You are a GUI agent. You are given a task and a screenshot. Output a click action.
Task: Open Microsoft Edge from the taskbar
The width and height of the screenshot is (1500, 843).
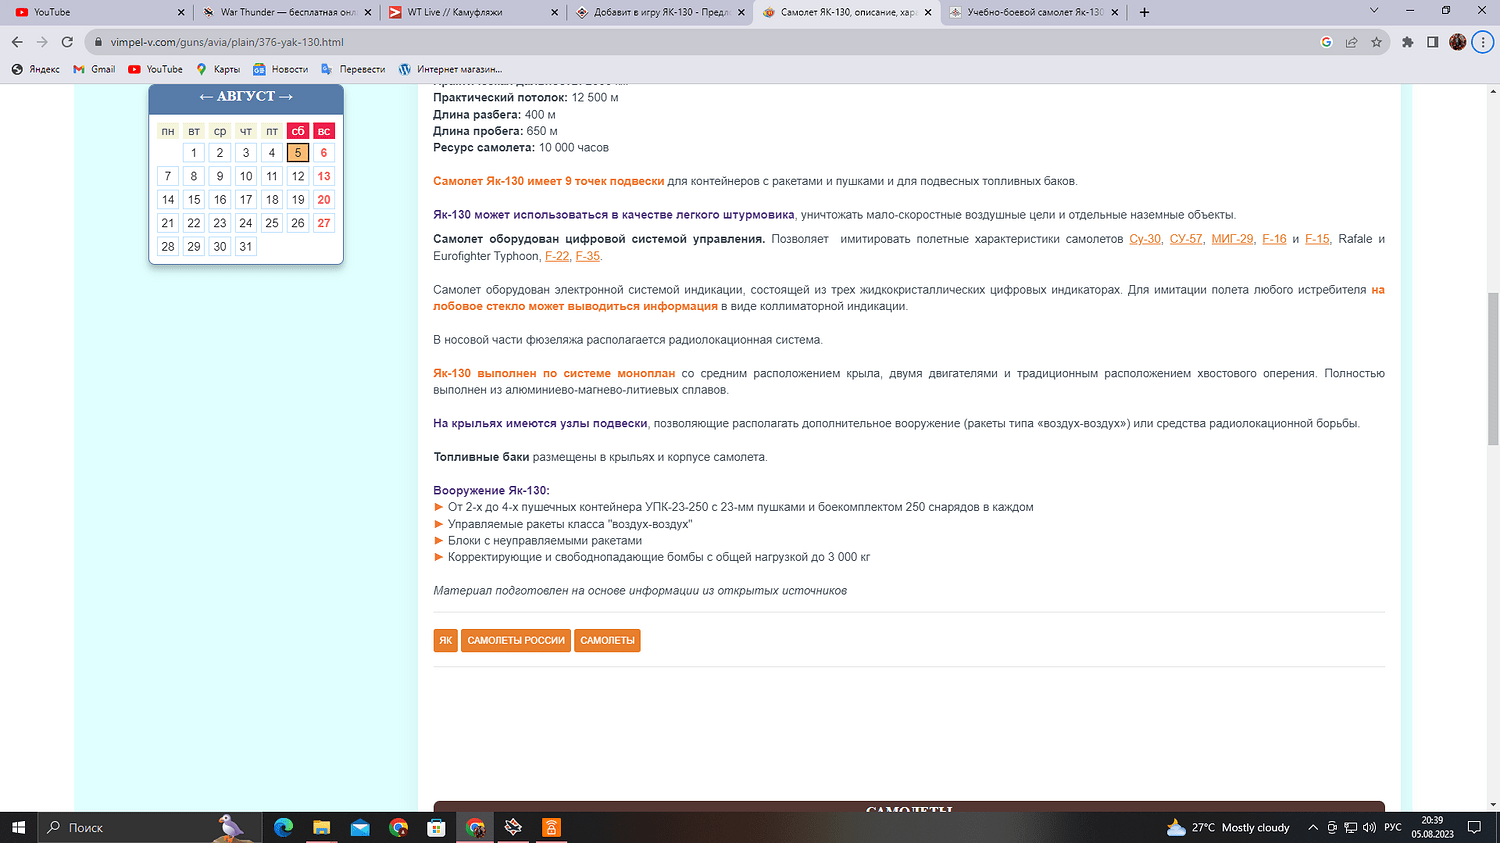pyautogui.click(x=284, y=827)
